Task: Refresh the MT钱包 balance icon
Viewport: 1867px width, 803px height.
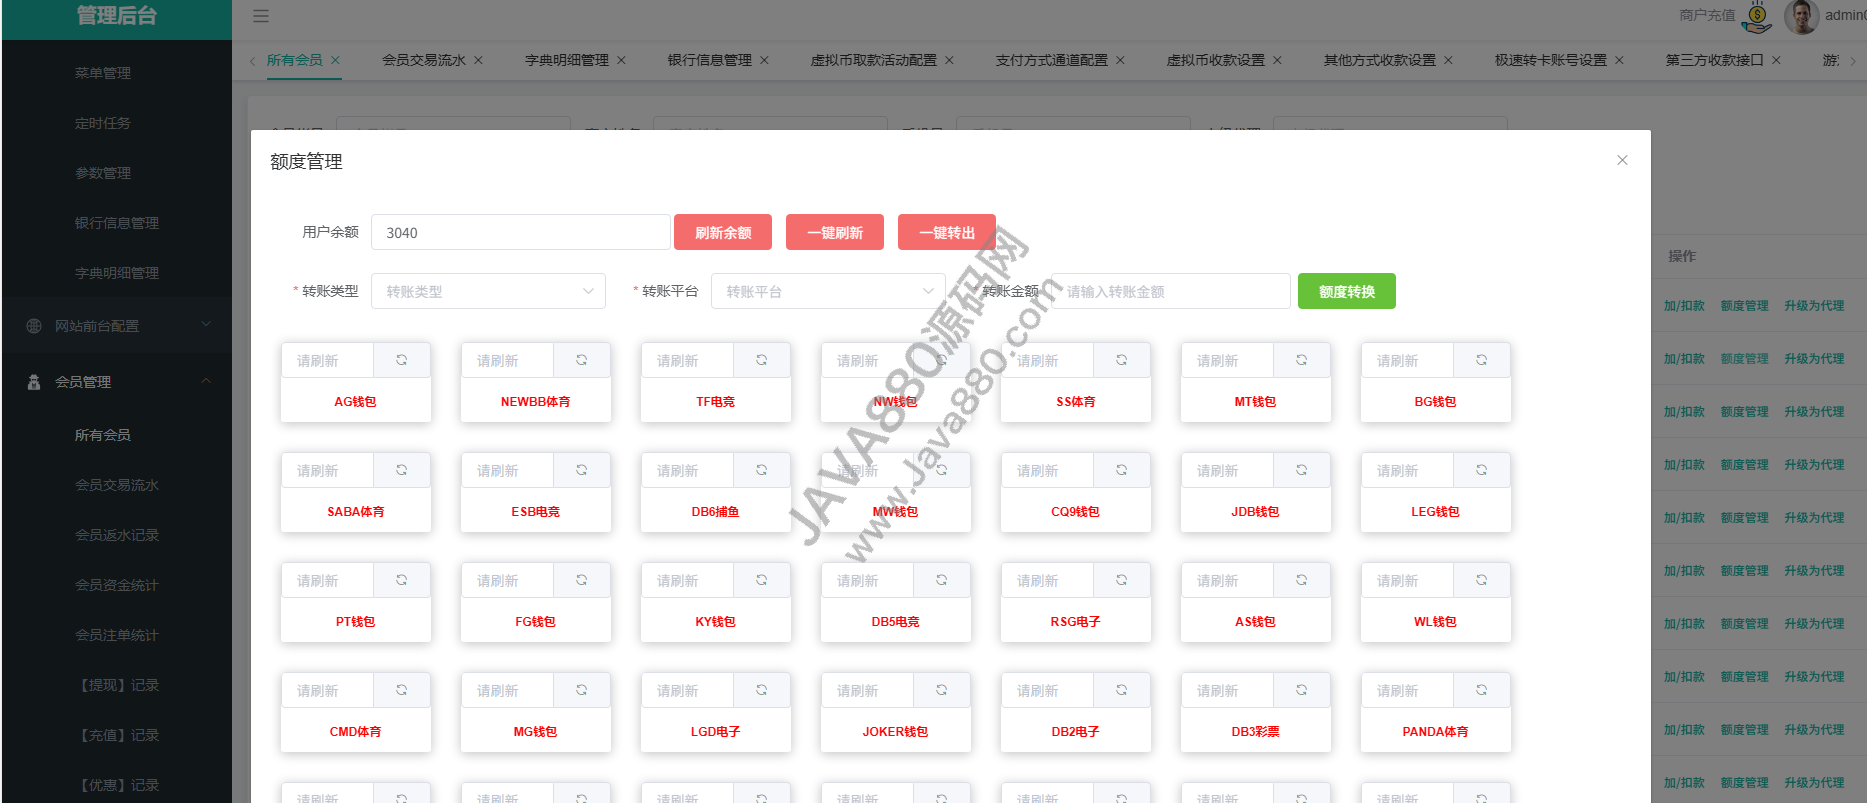Action: tap(1302, 360)
